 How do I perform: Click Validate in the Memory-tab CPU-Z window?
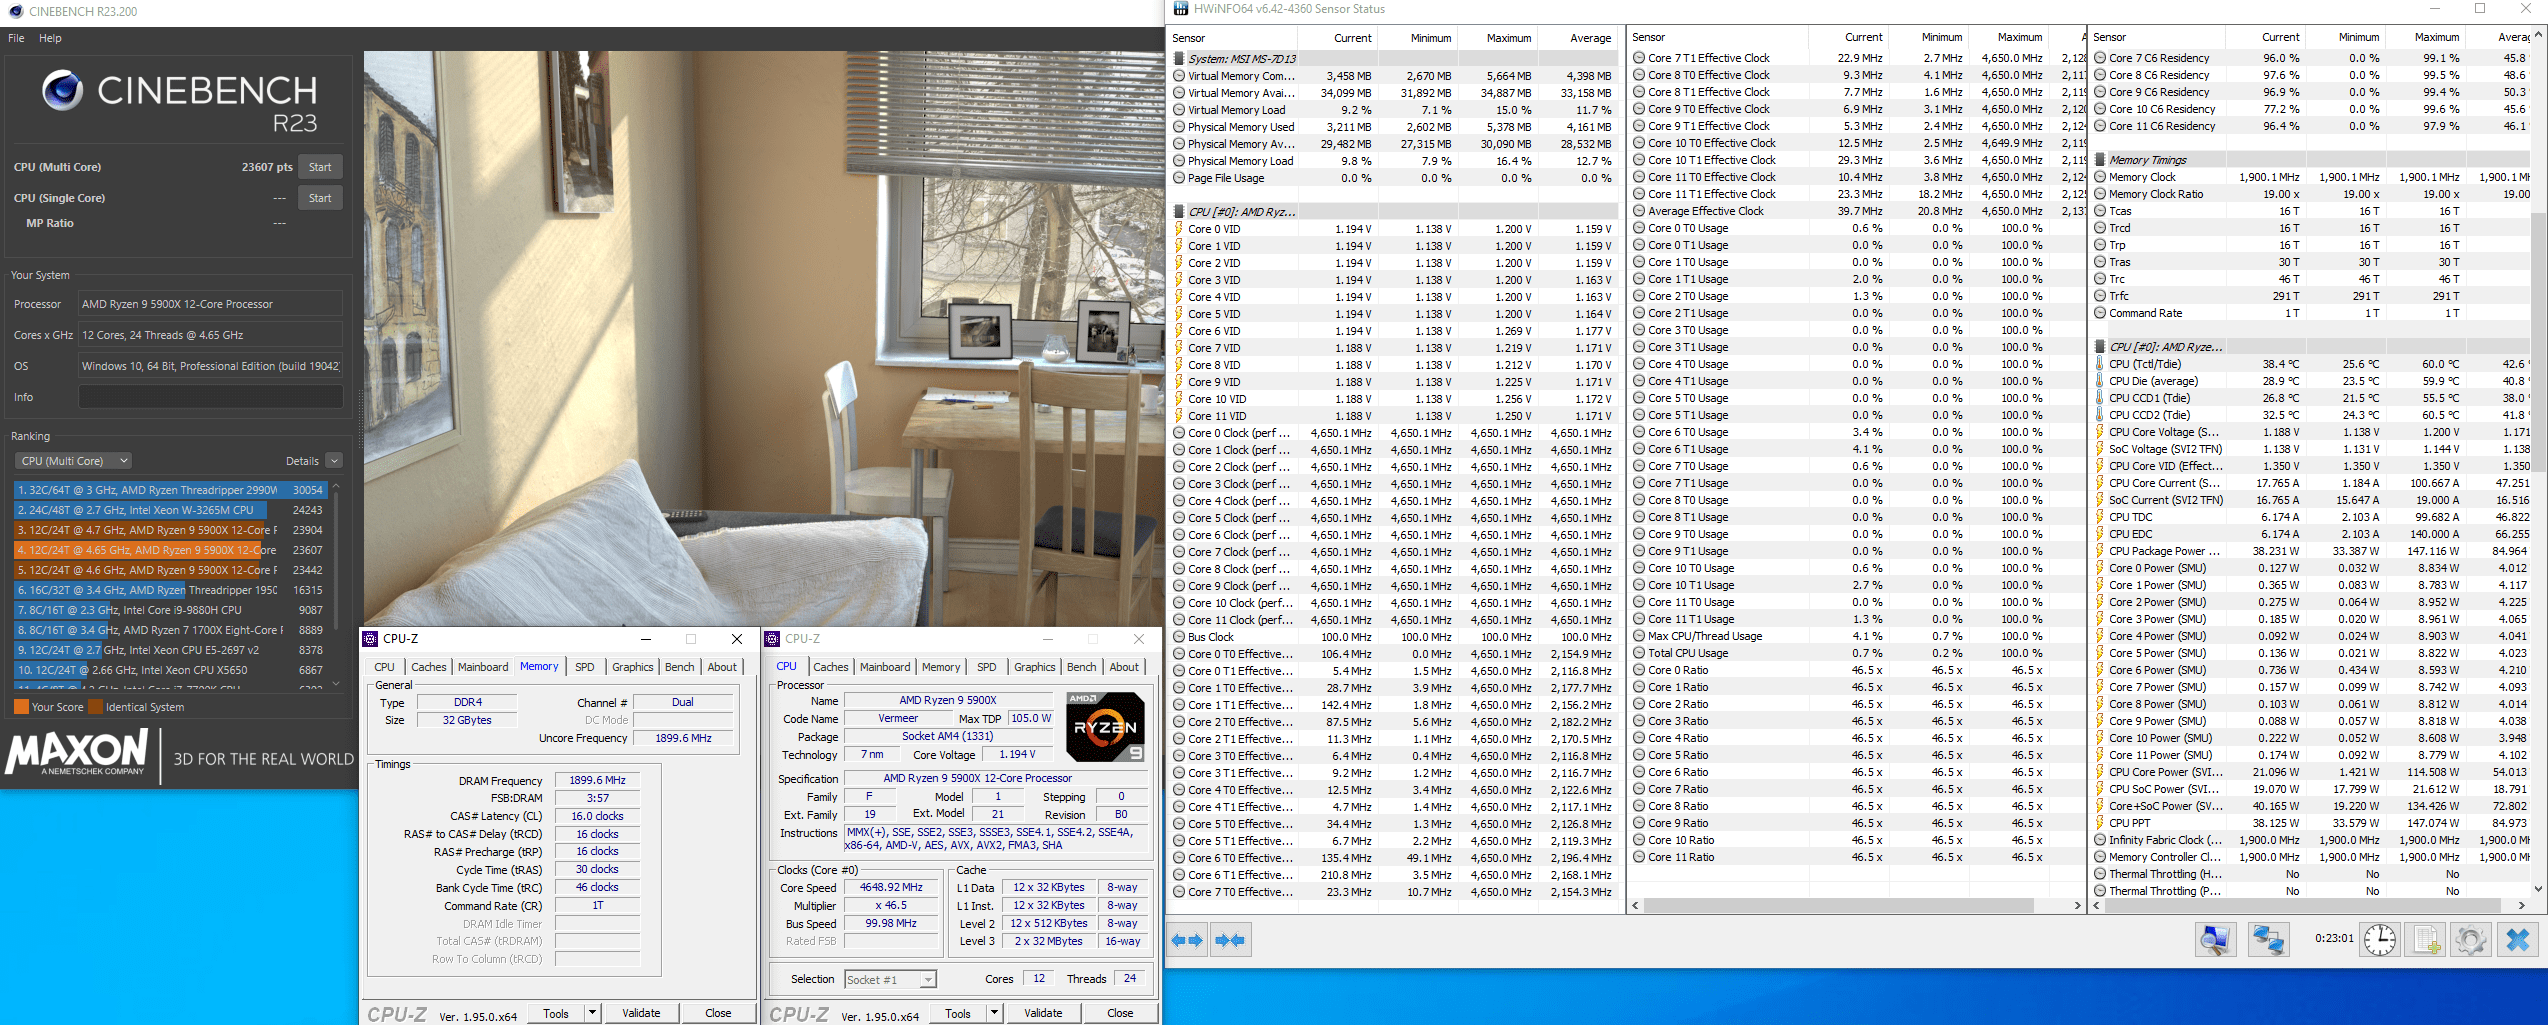pos(641,1013)
